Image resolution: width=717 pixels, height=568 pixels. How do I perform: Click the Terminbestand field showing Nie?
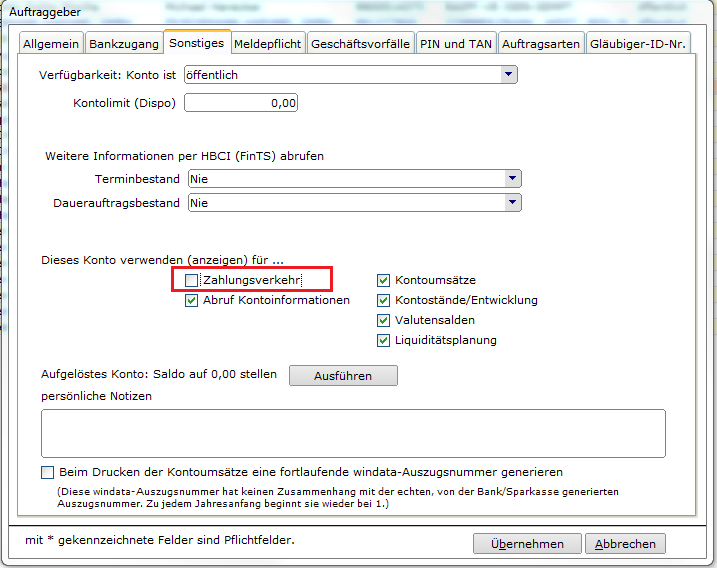(354, 178)
